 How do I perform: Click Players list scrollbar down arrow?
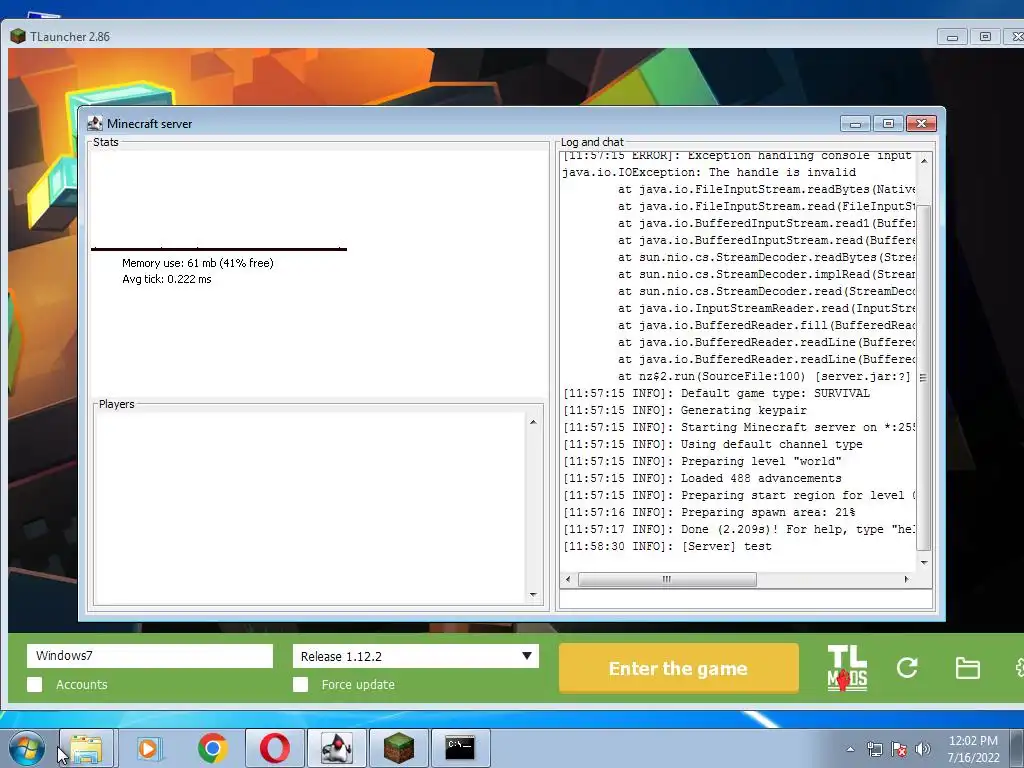tap(534, 594)
